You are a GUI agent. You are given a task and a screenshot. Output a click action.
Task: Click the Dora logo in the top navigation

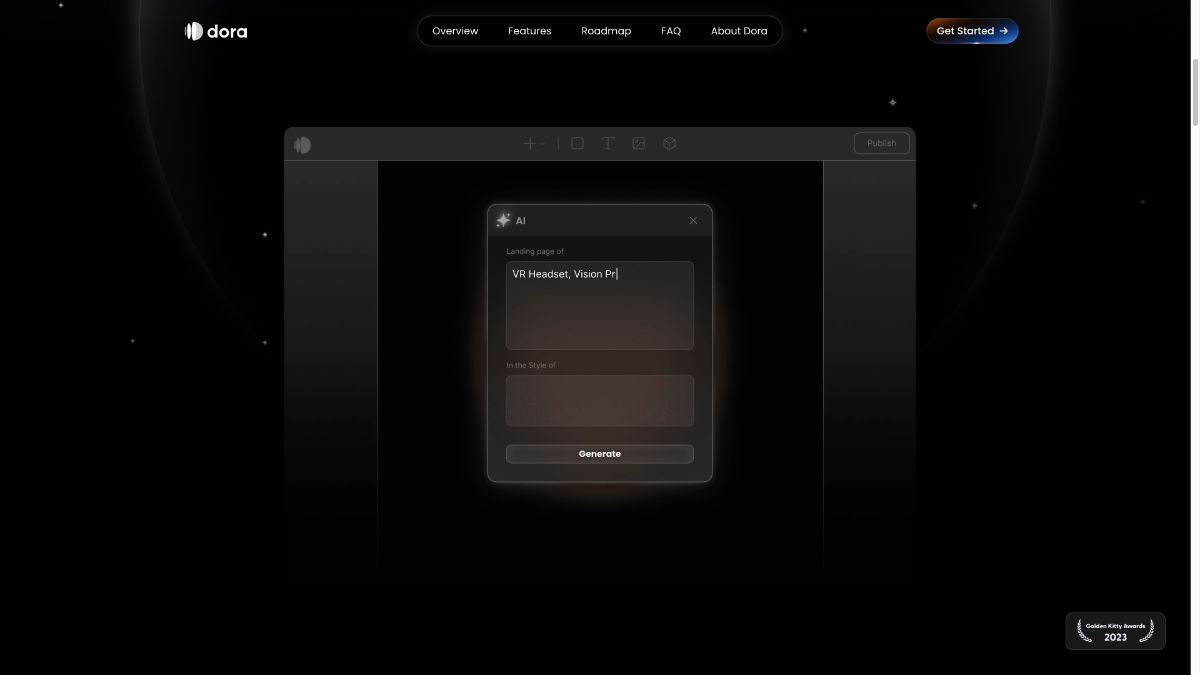click(215, 31)
